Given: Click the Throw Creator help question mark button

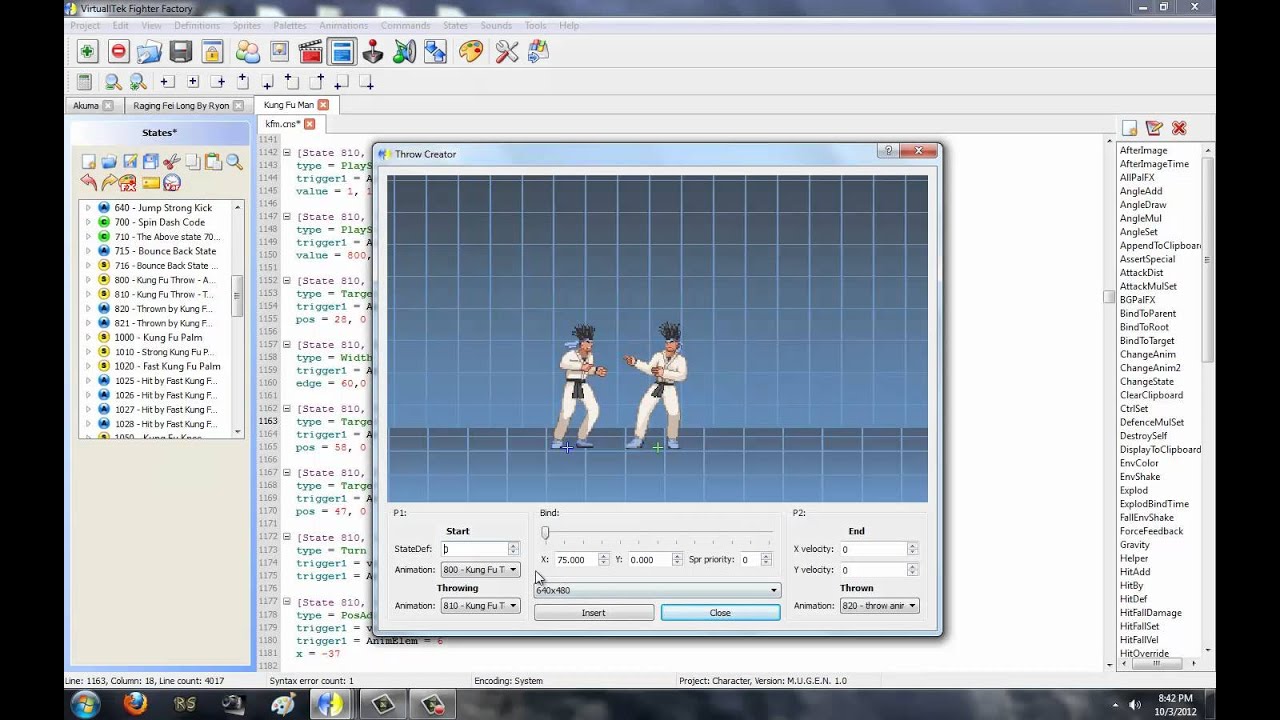Looking at the screenshot, I should [x=888, y=151].
